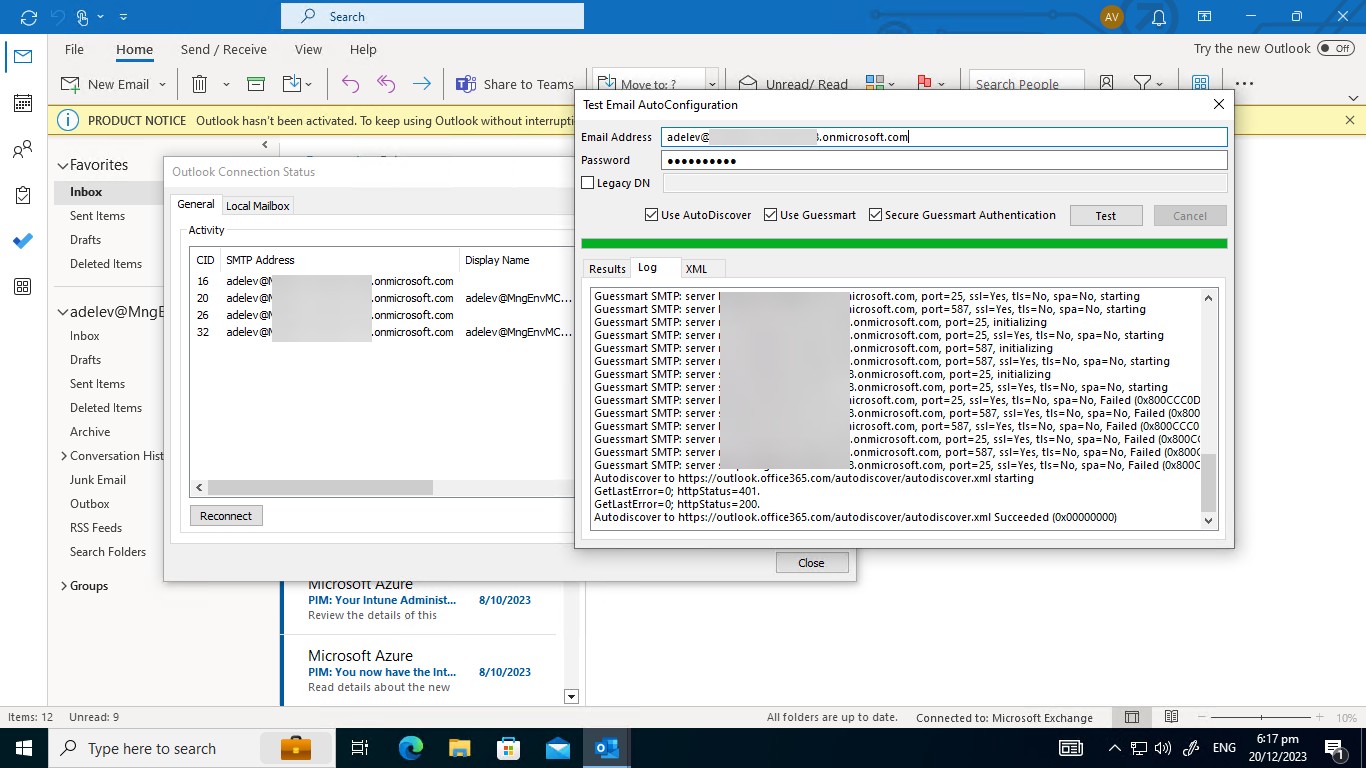Click Close button in Connection Status window
1366x768 pixels.
(x=811, y=563)
